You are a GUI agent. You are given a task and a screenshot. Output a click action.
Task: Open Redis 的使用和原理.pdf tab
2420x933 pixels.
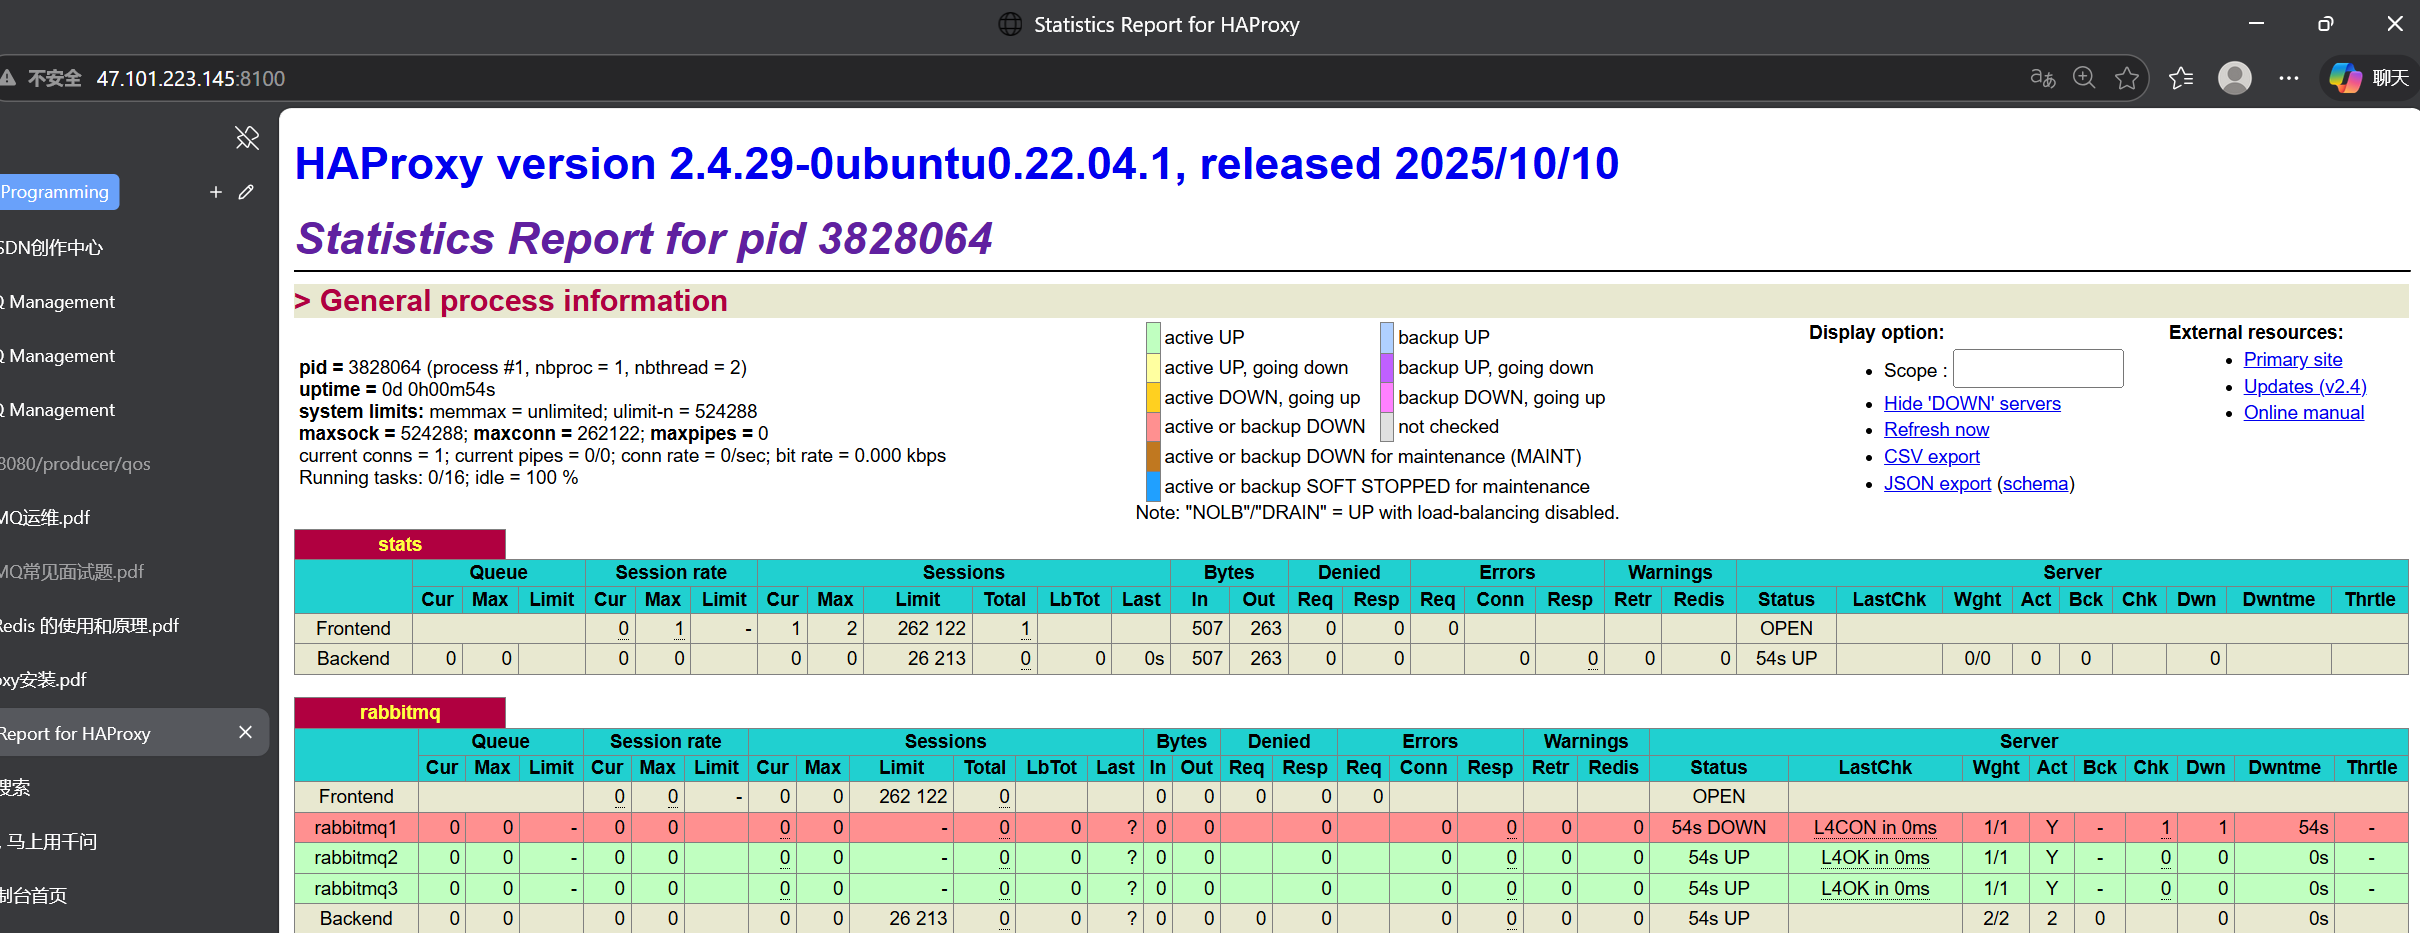coord(90,626)
